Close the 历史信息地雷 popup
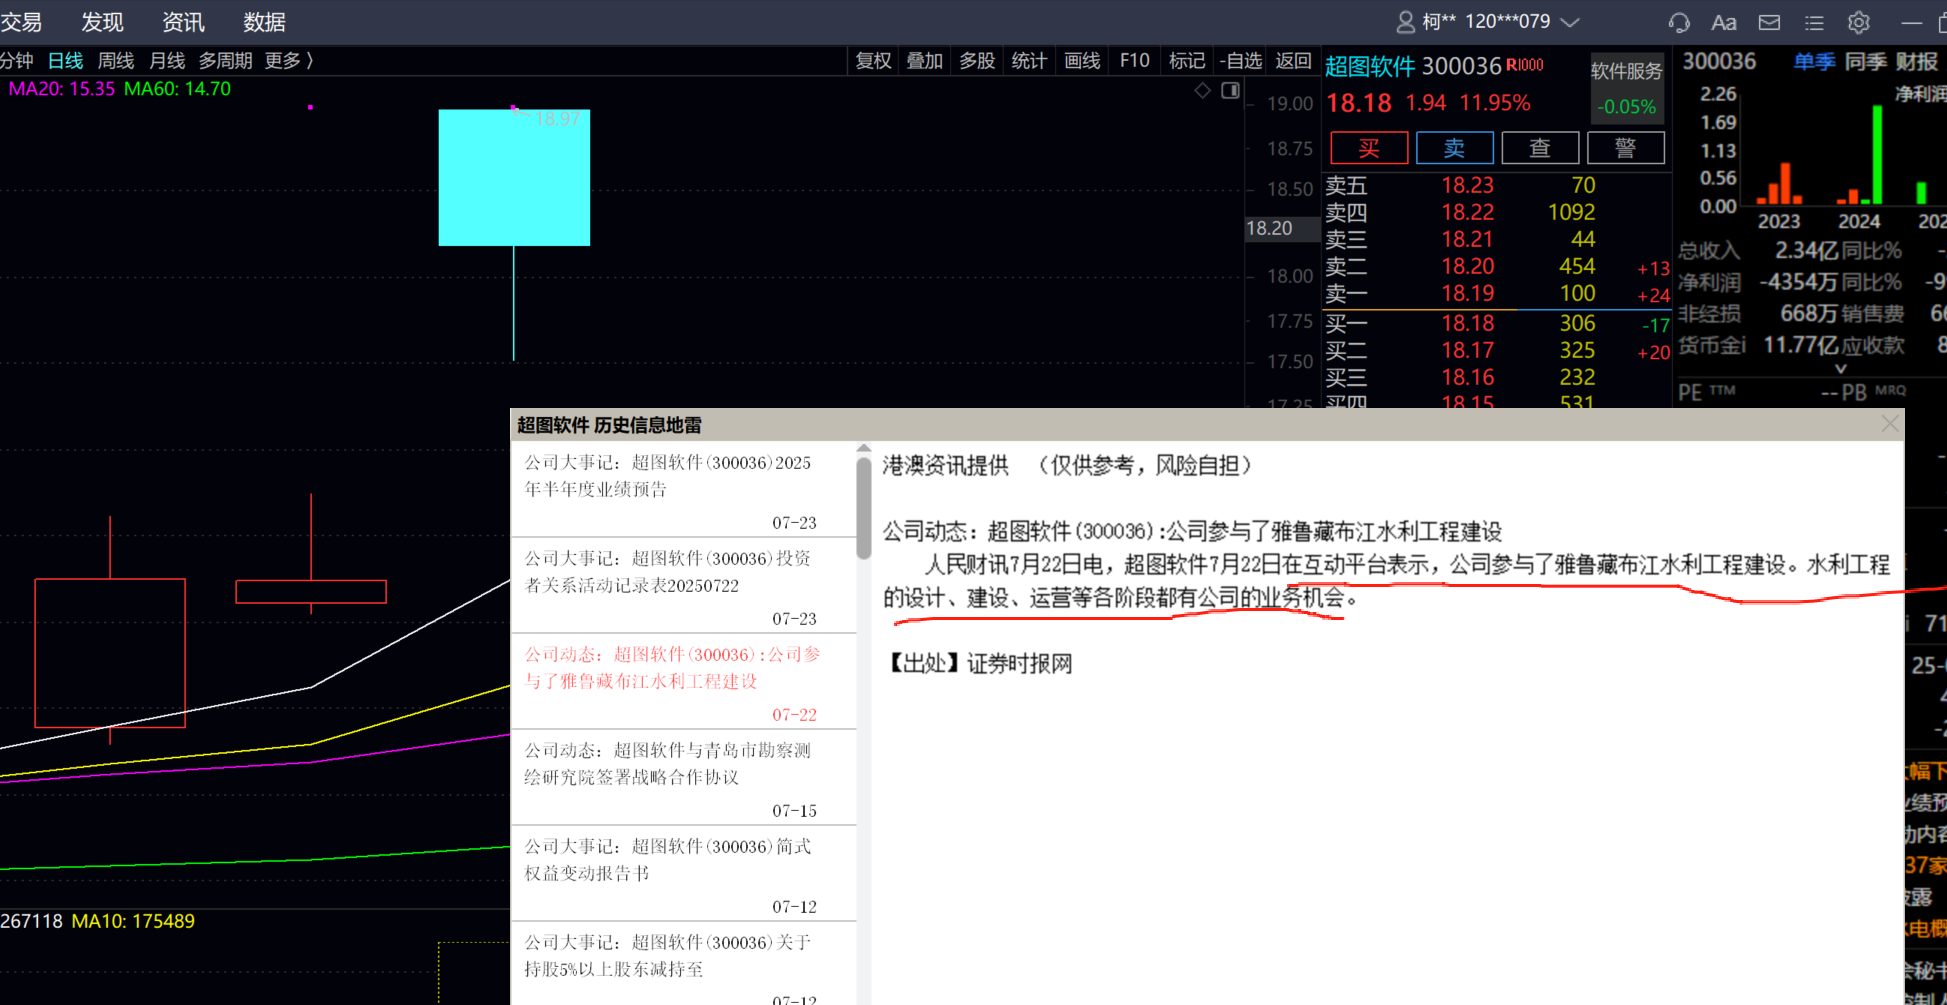The height and width of the screenshot is (1005, 1947). click(1890, 424)
